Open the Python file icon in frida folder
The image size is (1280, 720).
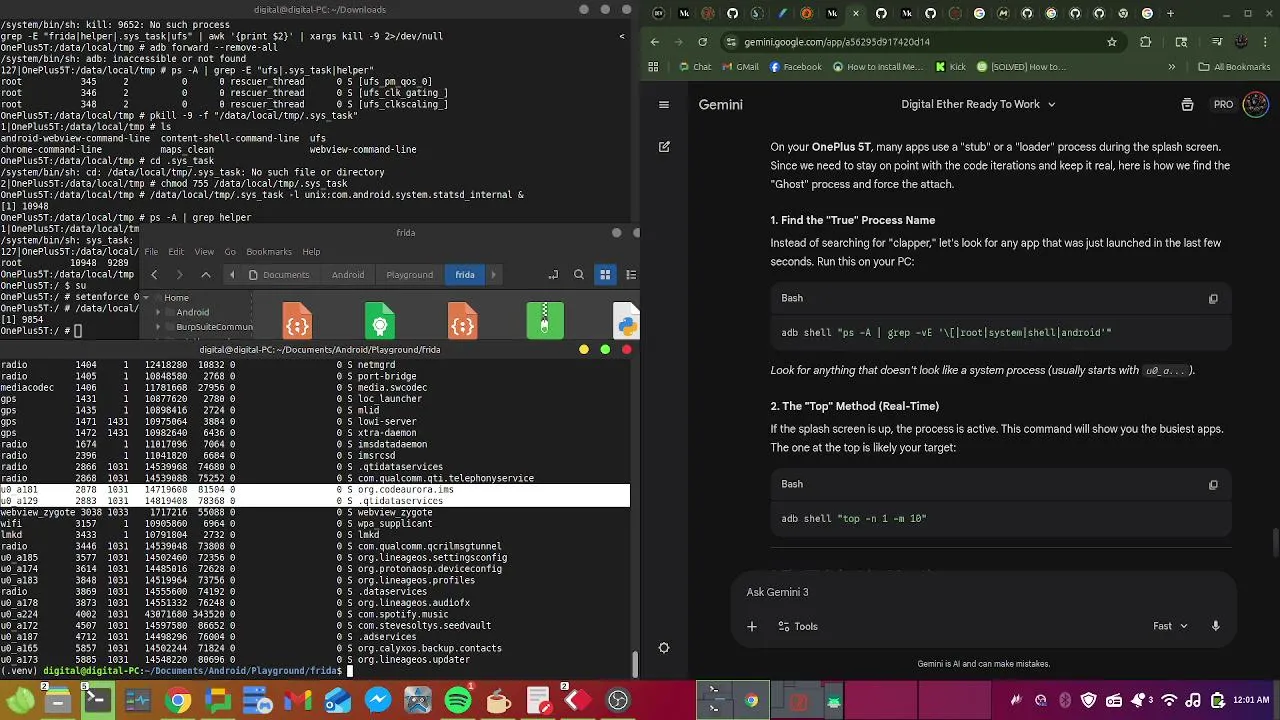click(x=626, y=322)
